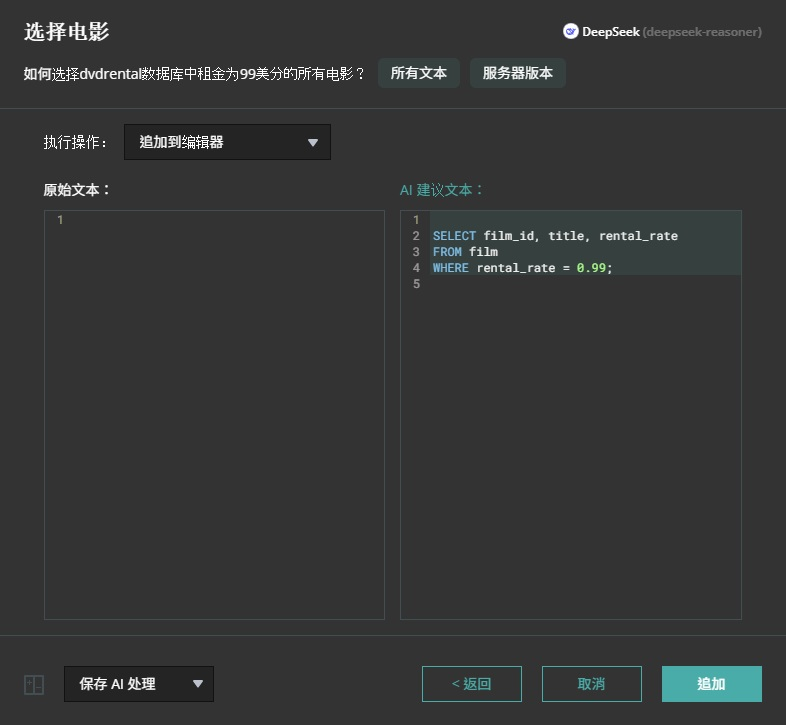The width and height of the screenshot is (786, 725).
Task: Toggle the split layout icon at bottom-left
Action: tap(34, 684)
